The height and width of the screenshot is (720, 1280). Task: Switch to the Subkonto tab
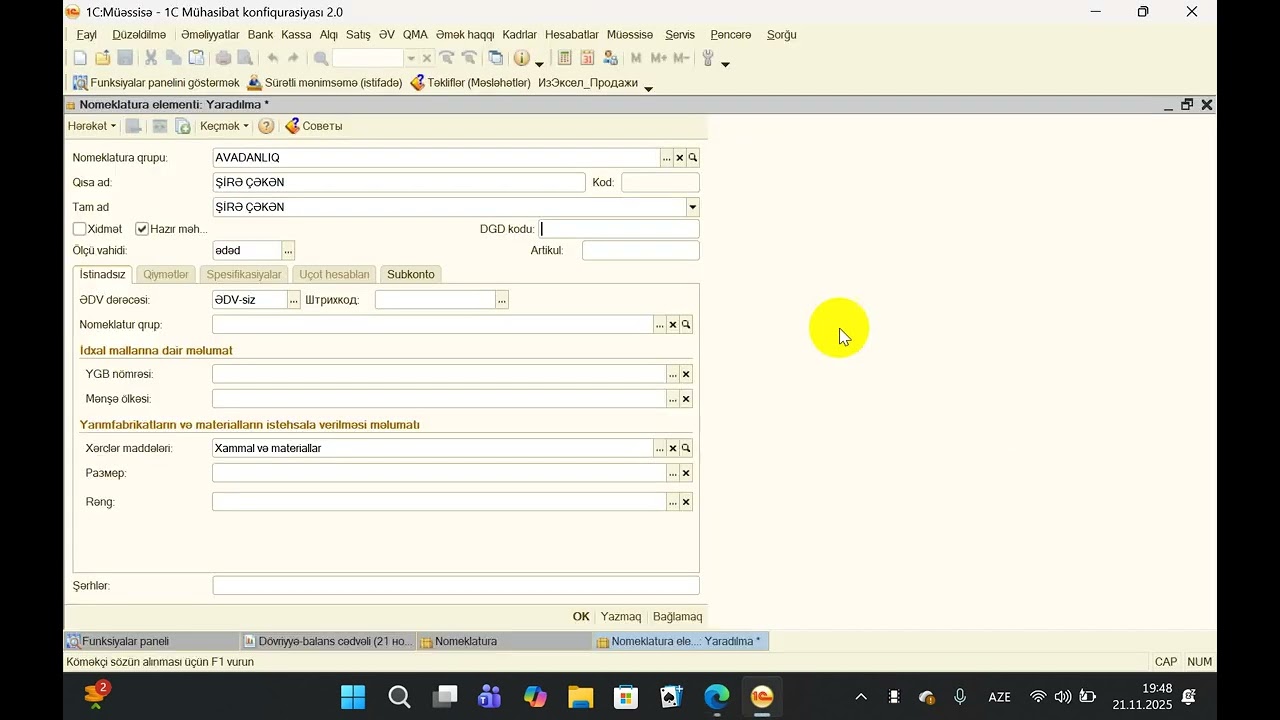(411, 274)
